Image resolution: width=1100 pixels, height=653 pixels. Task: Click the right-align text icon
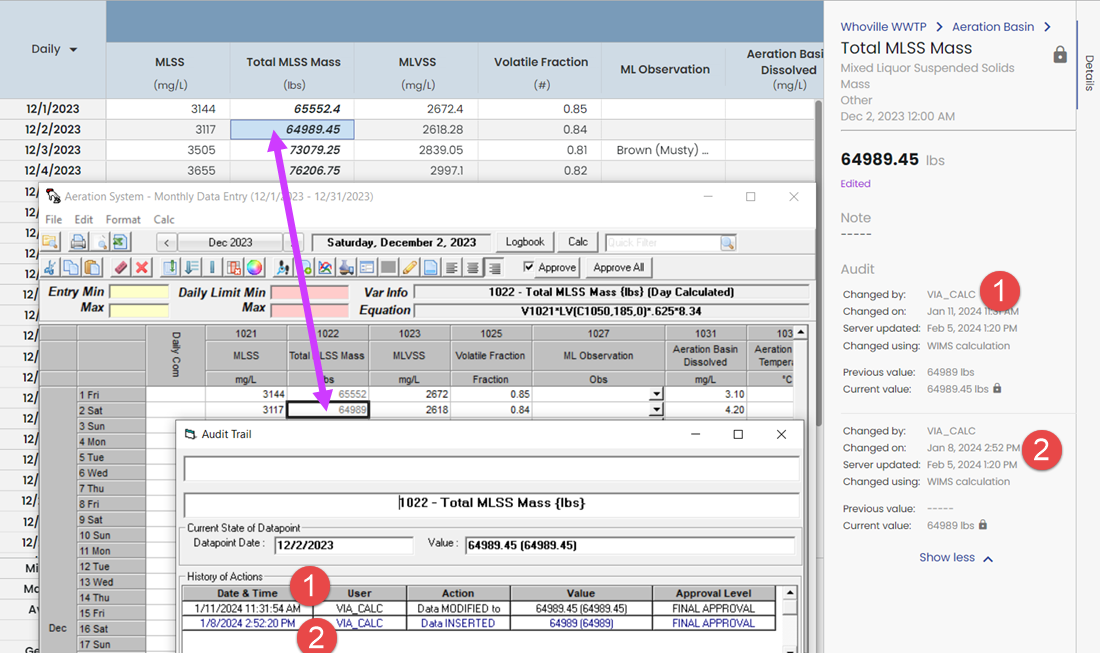[493, 268]
